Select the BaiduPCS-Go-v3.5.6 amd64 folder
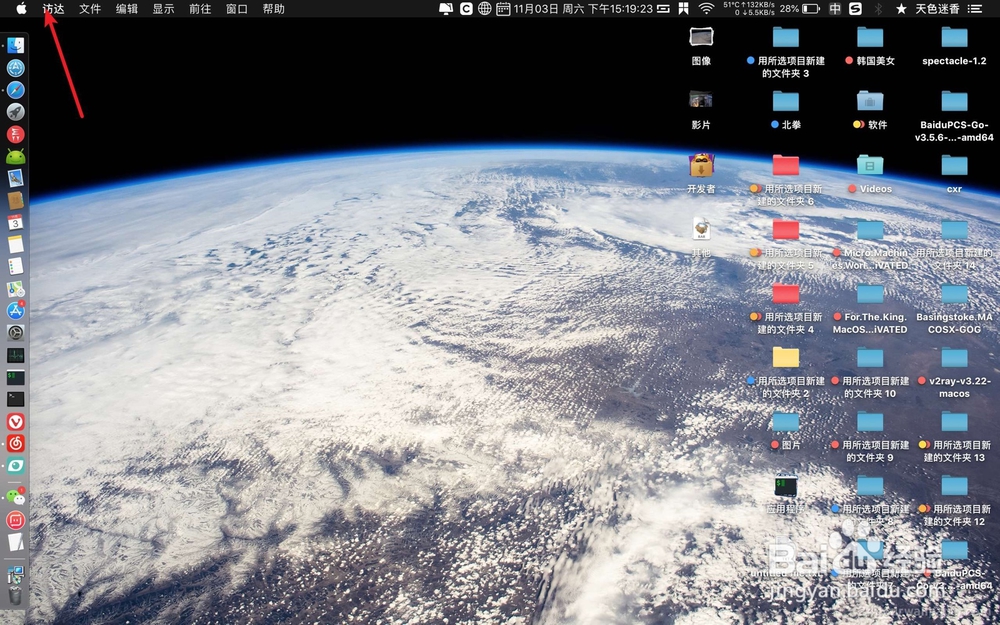 [954, 101]
